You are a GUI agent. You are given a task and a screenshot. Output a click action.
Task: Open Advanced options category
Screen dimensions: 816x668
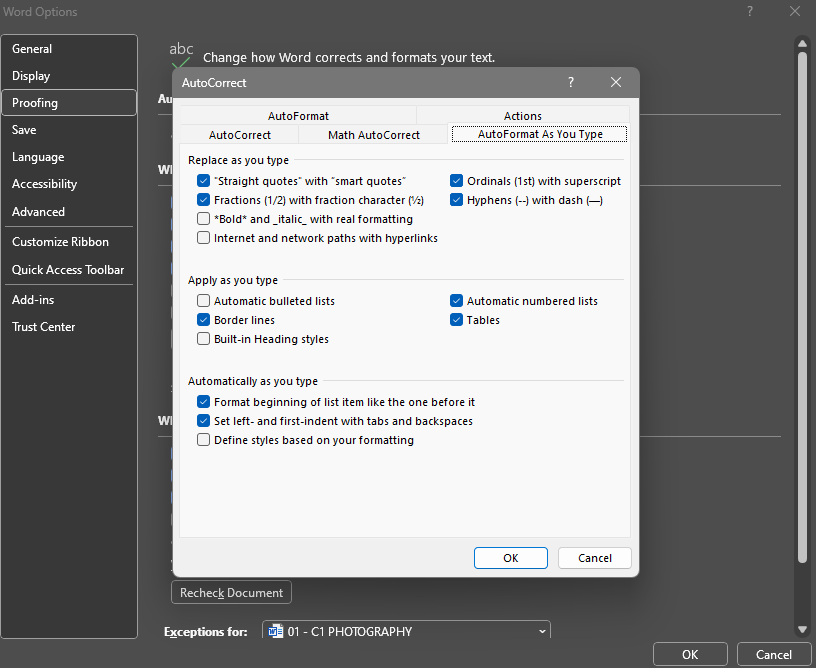[x=69, y=211]
